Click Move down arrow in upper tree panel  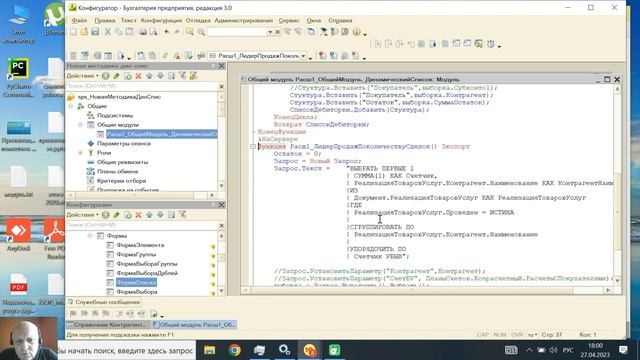click(x=160, y=76)
